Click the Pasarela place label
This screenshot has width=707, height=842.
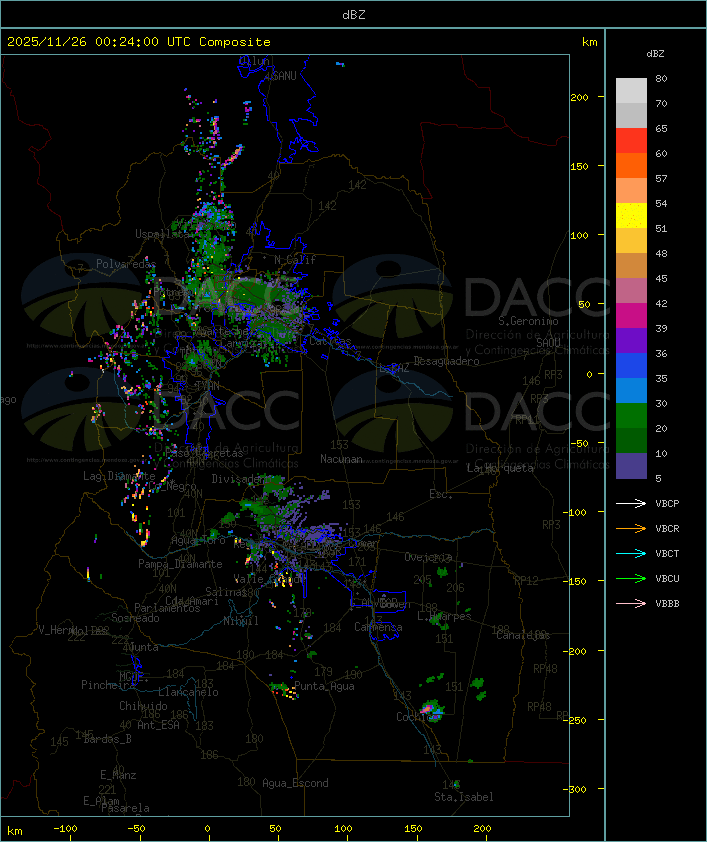pos(125,808)
